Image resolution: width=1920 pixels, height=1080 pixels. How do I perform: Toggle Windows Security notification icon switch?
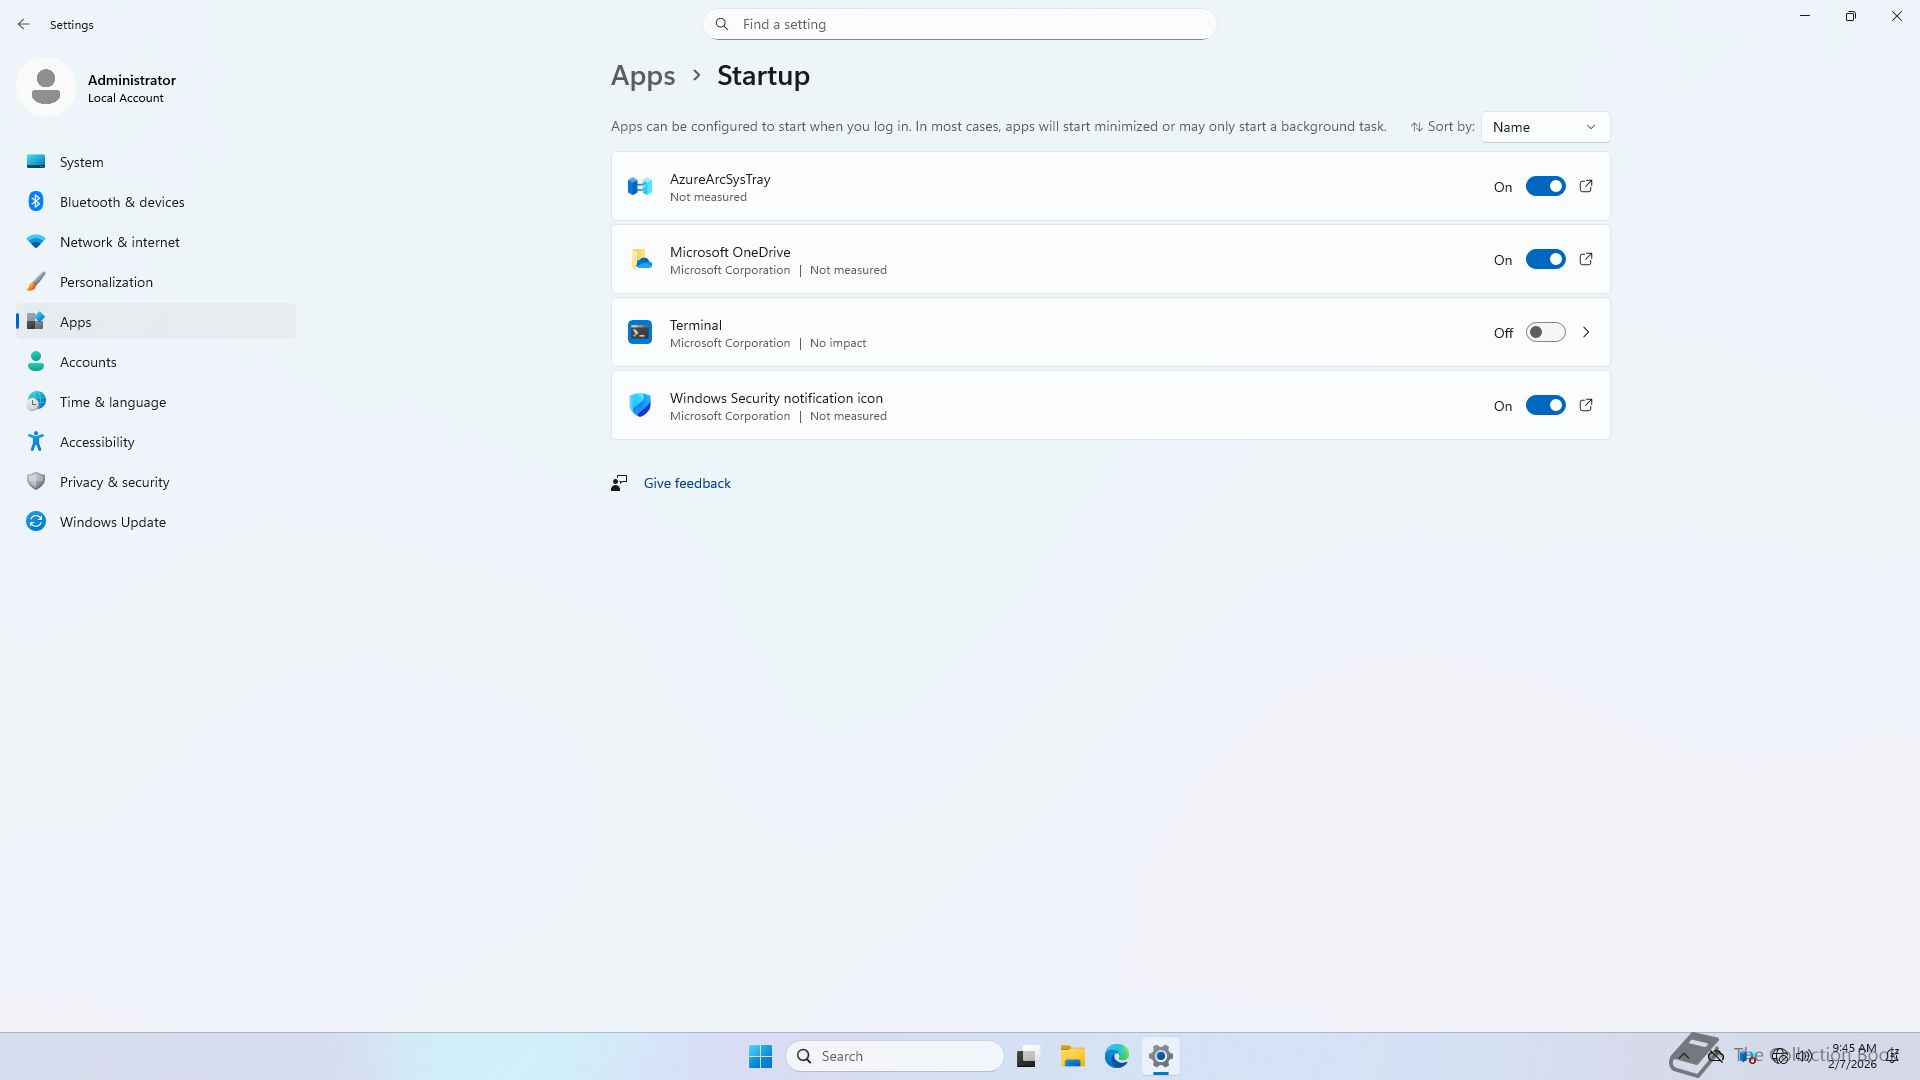coord(1545,405)
